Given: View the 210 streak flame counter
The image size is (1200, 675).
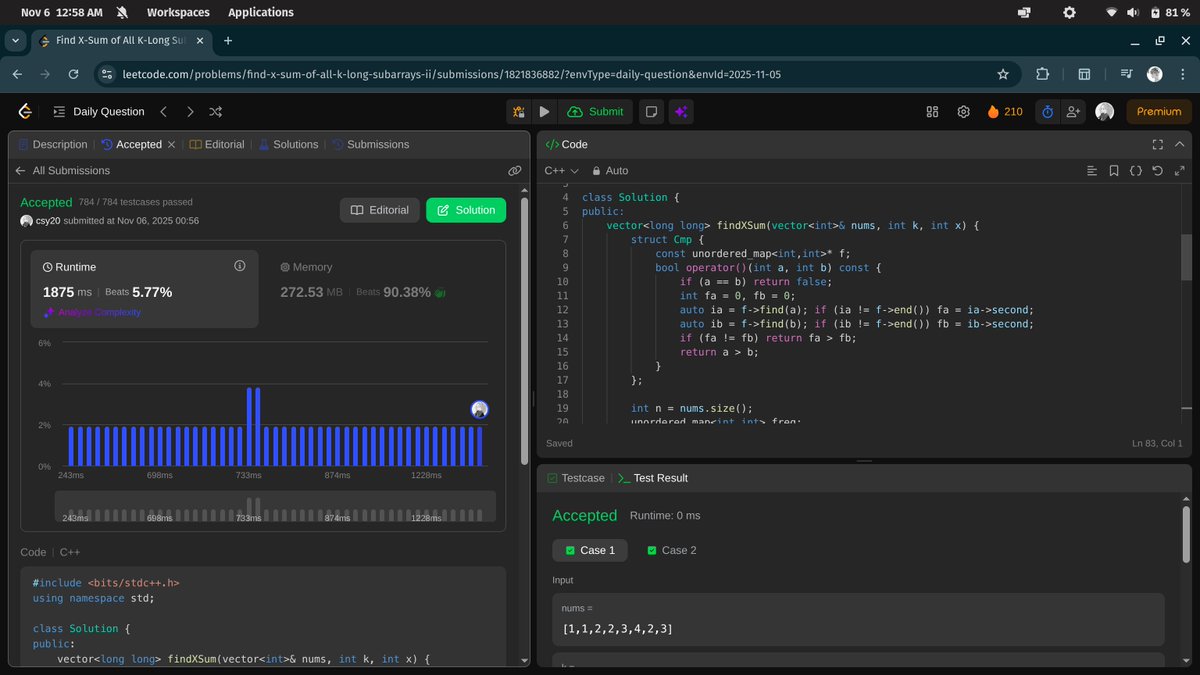Looking at the screenshot, I should (1005, 112).
